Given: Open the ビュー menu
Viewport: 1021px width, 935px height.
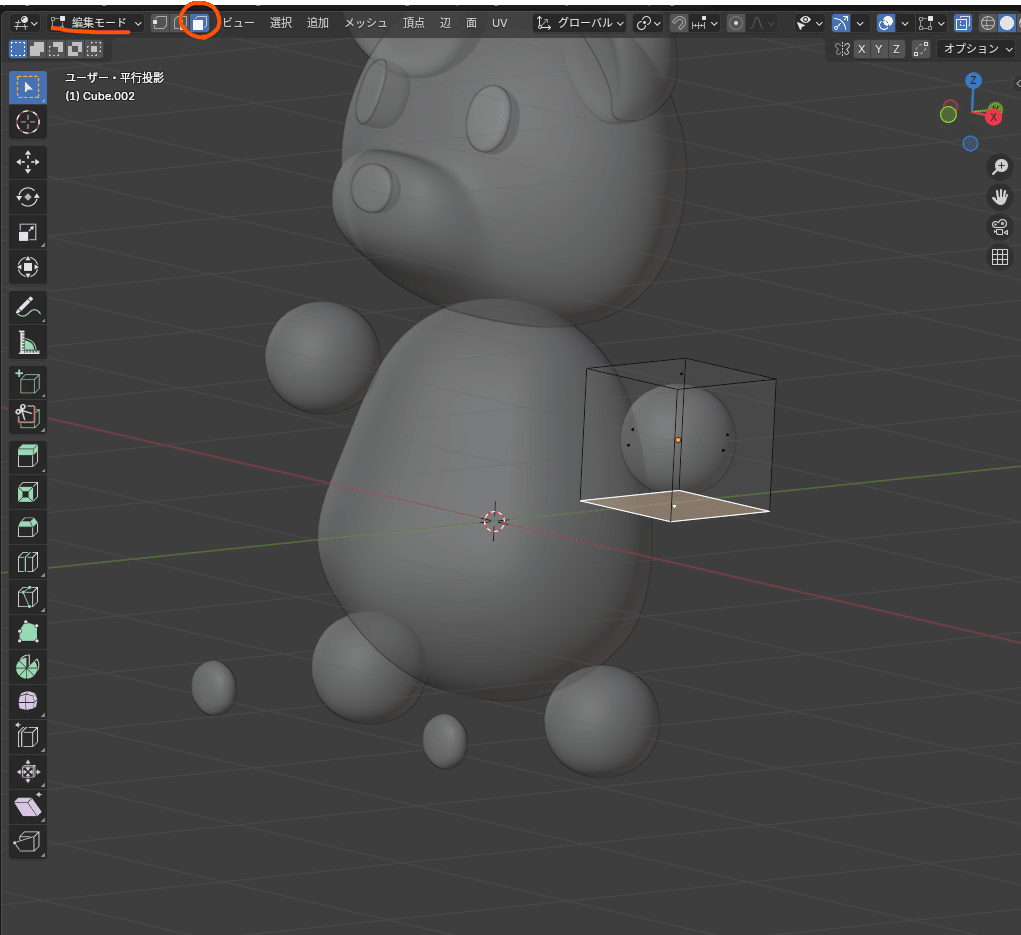Looking at the screenshot, I should [x=238, y=23].
